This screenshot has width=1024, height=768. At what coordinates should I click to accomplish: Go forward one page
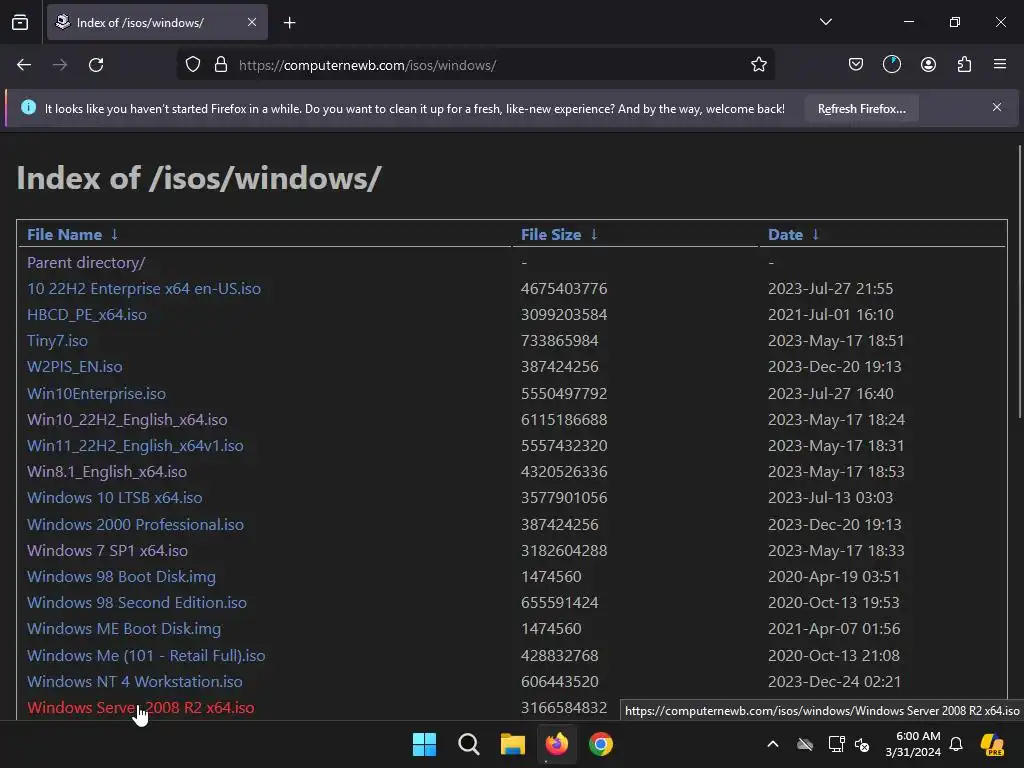60,65
